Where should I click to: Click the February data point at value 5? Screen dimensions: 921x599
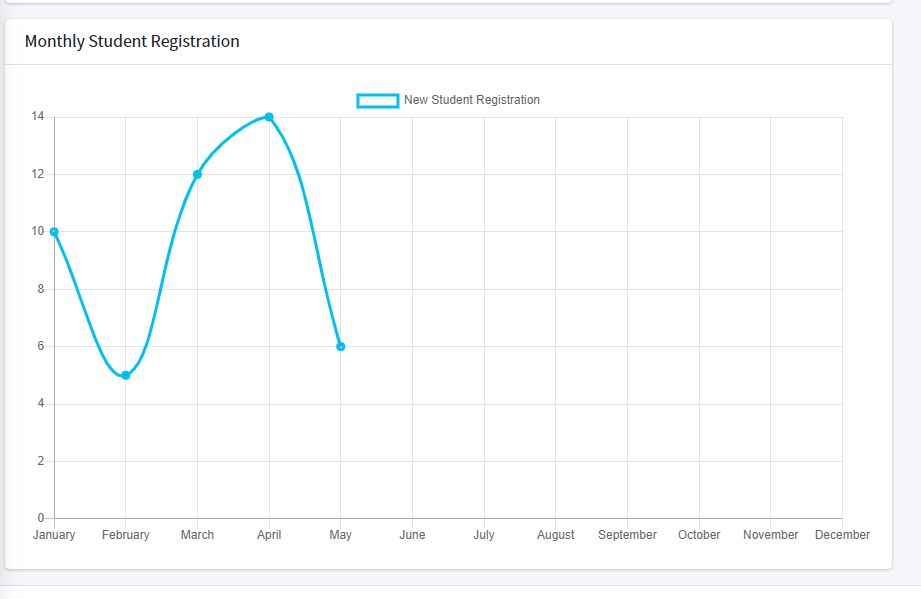coord(126,375)
